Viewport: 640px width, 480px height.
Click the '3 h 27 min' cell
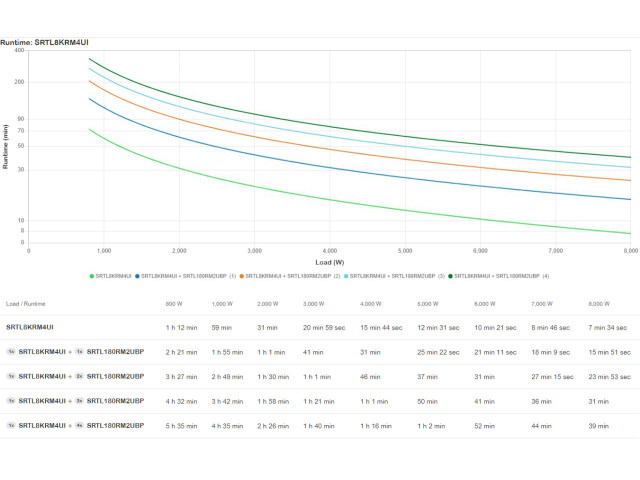click(181, 377)
